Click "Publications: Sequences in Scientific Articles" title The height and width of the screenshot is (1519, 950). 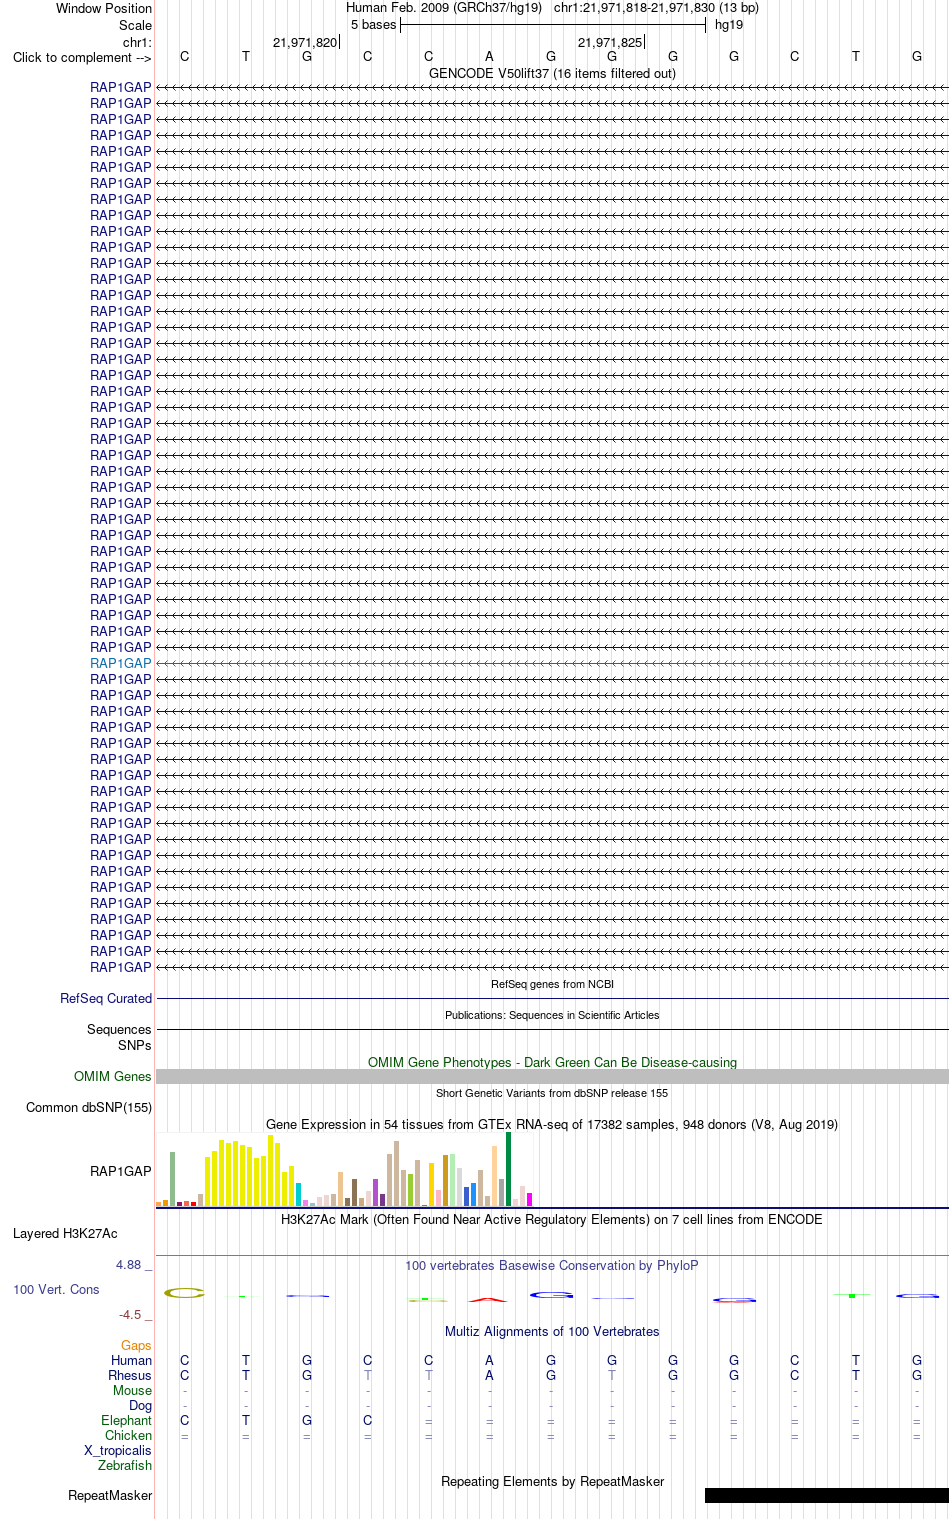pyautogui.click(x=552, y=1015)
